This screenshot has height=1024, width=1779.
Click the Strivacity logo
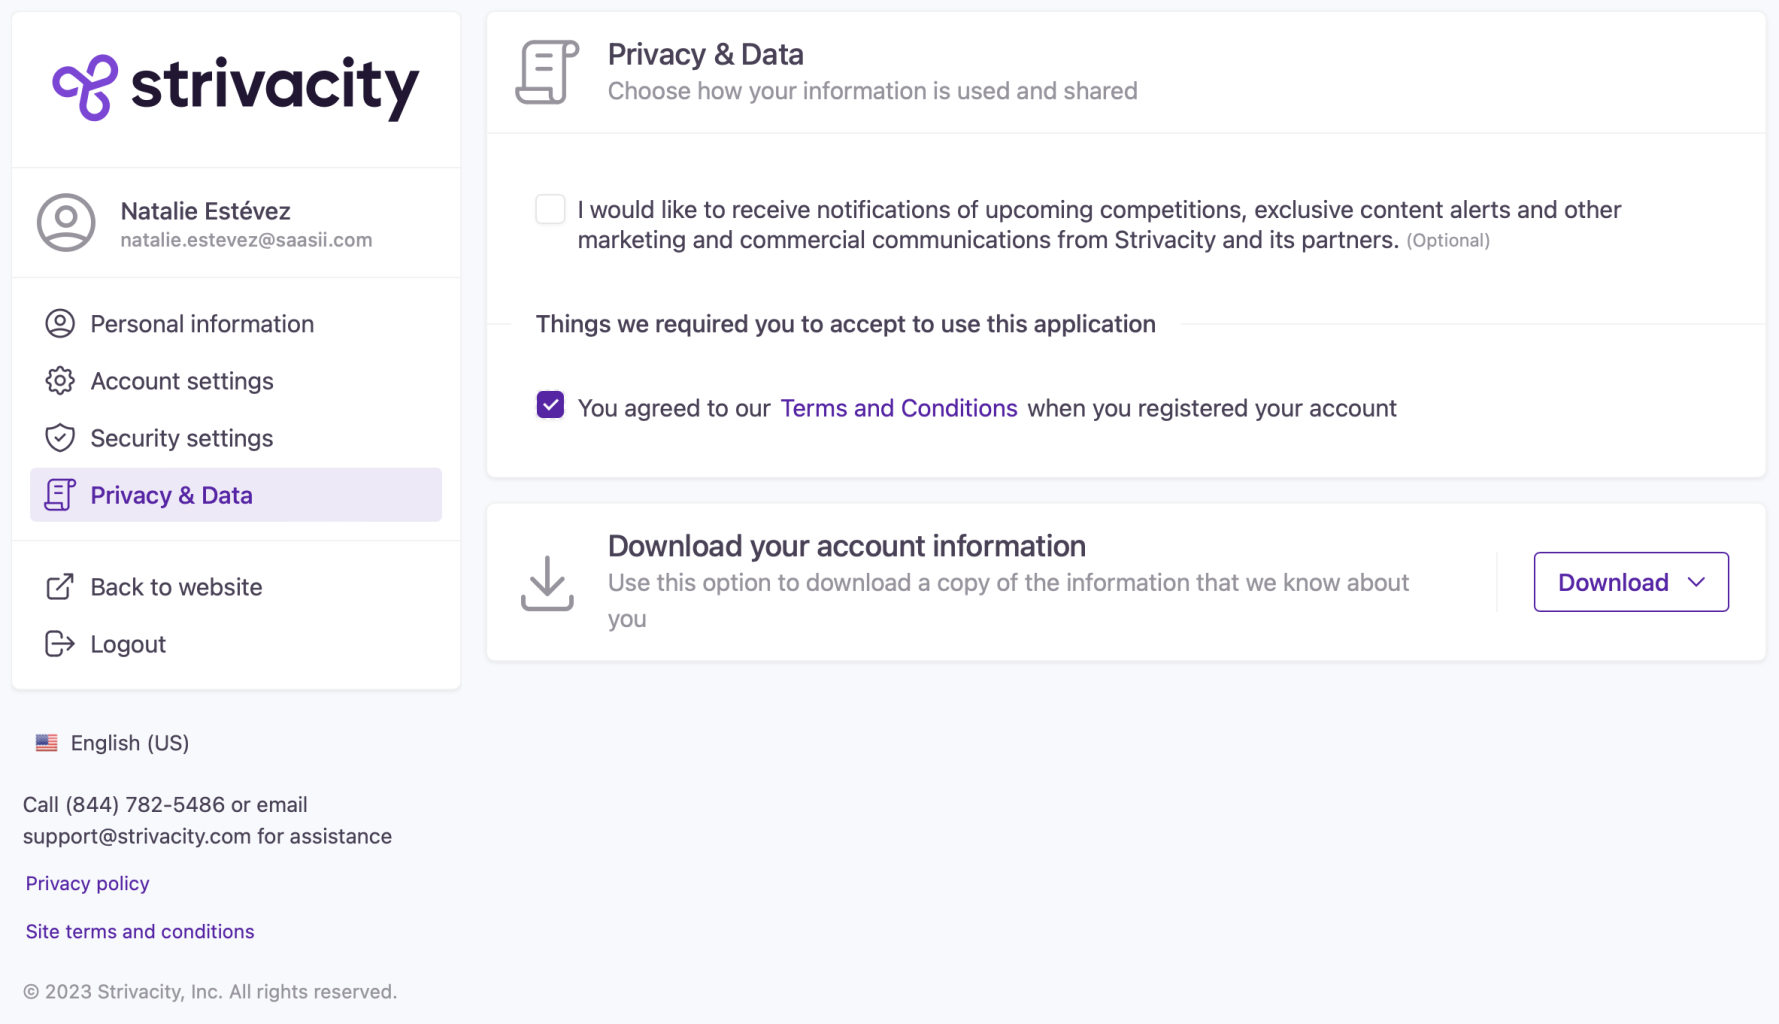(x=235, y=88)
